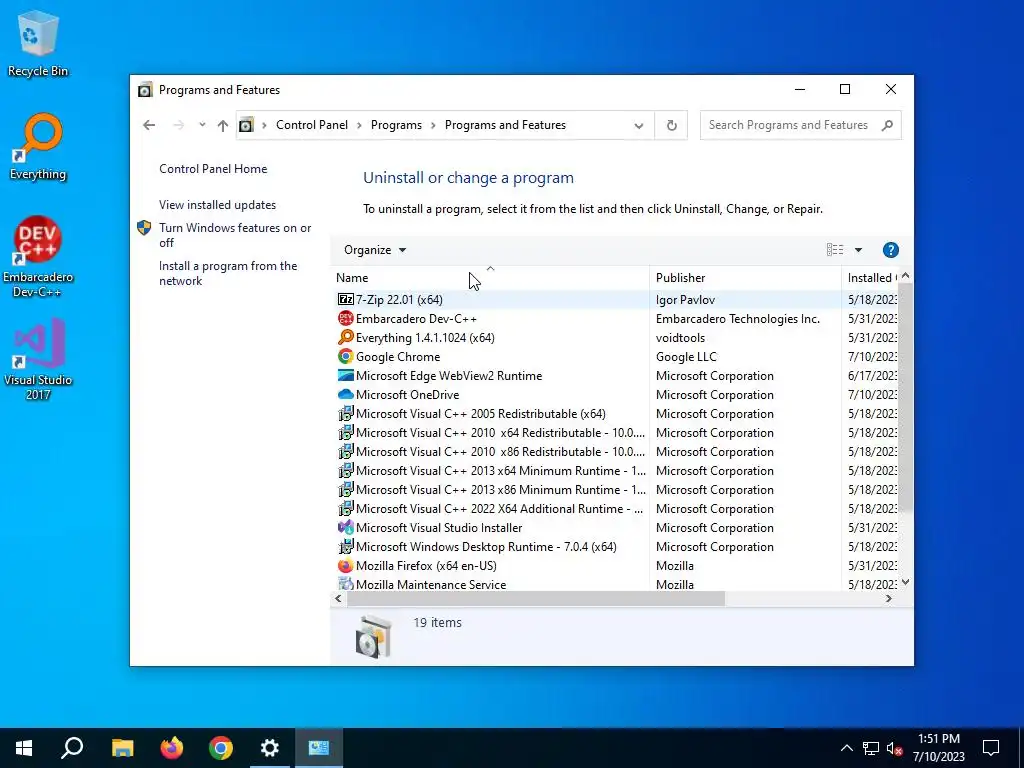
Task: Expand the chevron after Programs breadcrumb
Action: tap(433, 125)
